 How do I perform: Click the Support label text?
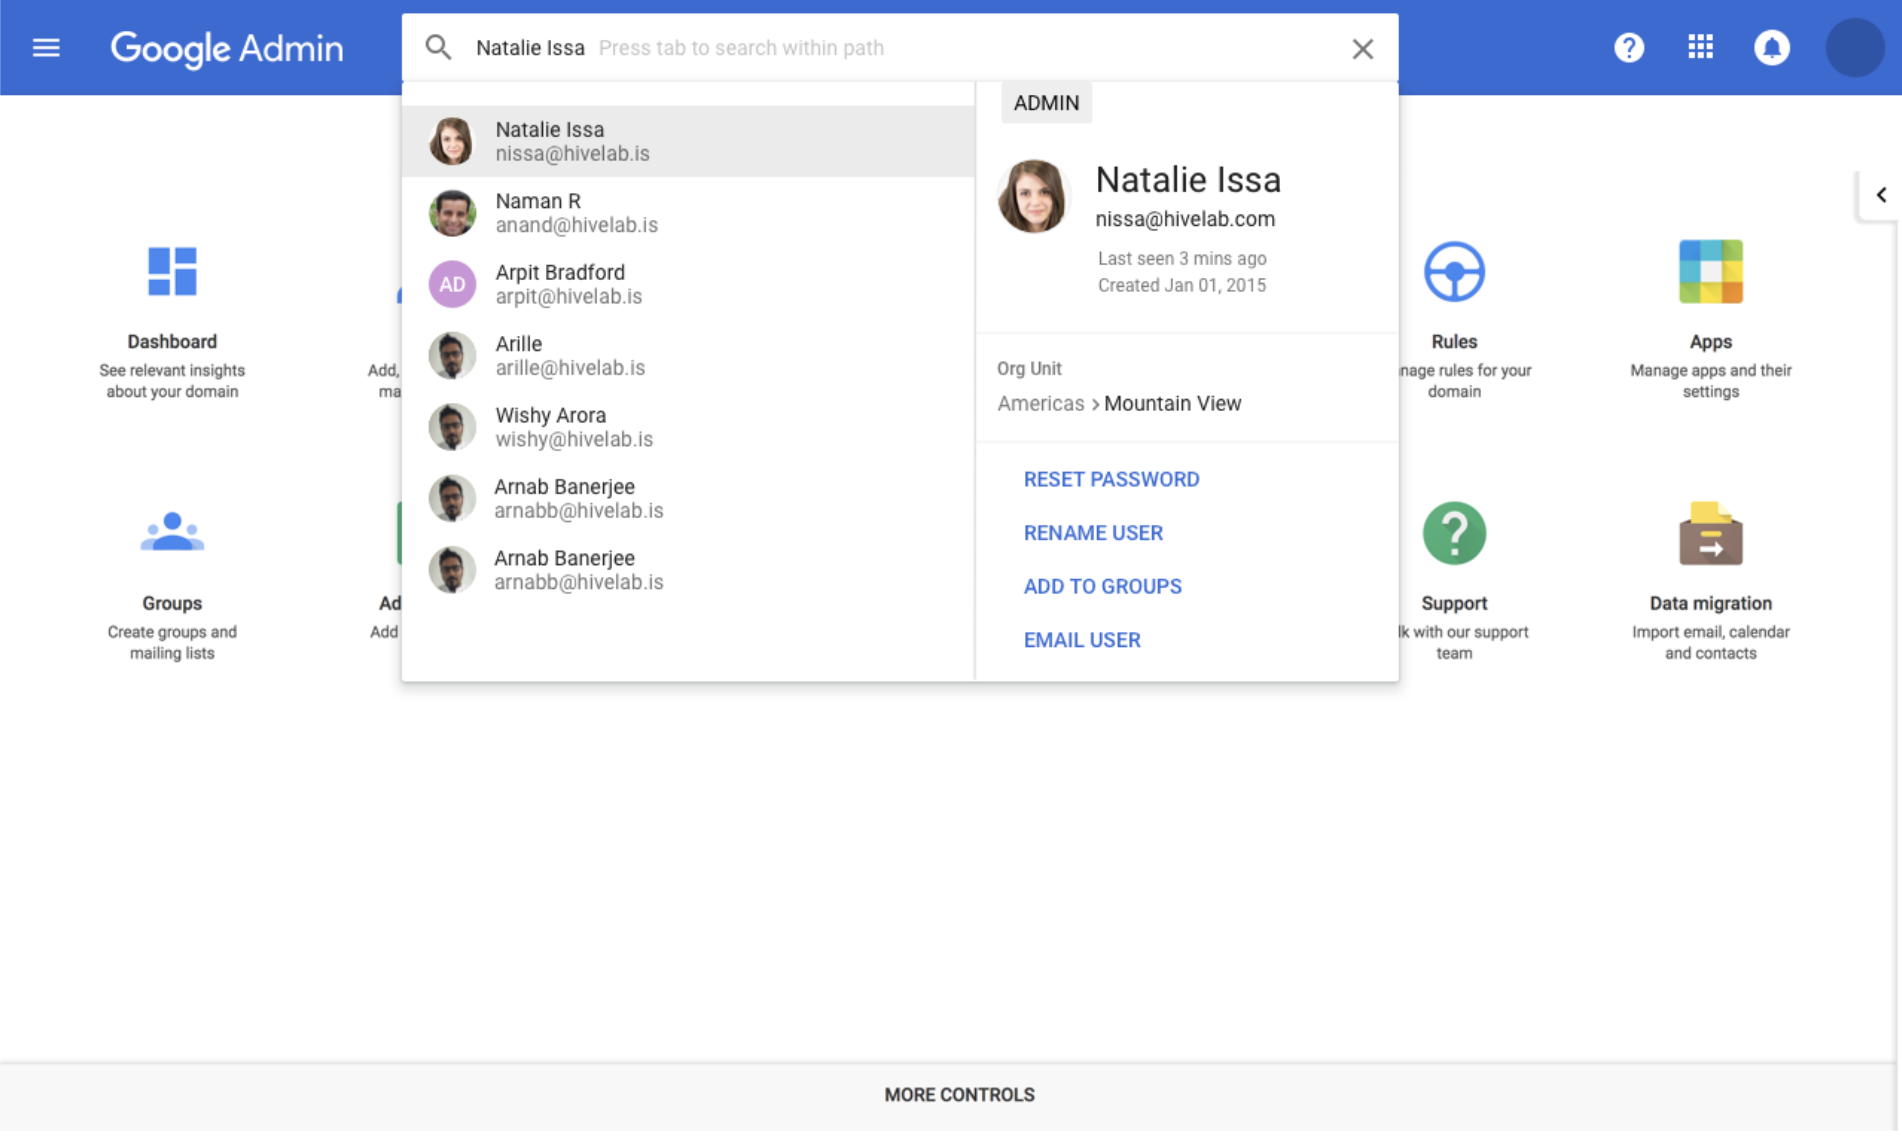pyautogui.click(x=1454, y=604)
